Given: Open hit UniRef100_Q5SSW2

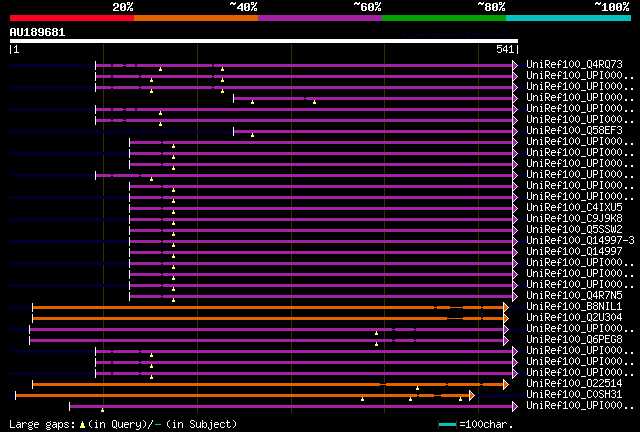Looking at the screenshot, I should click(574, 229).
